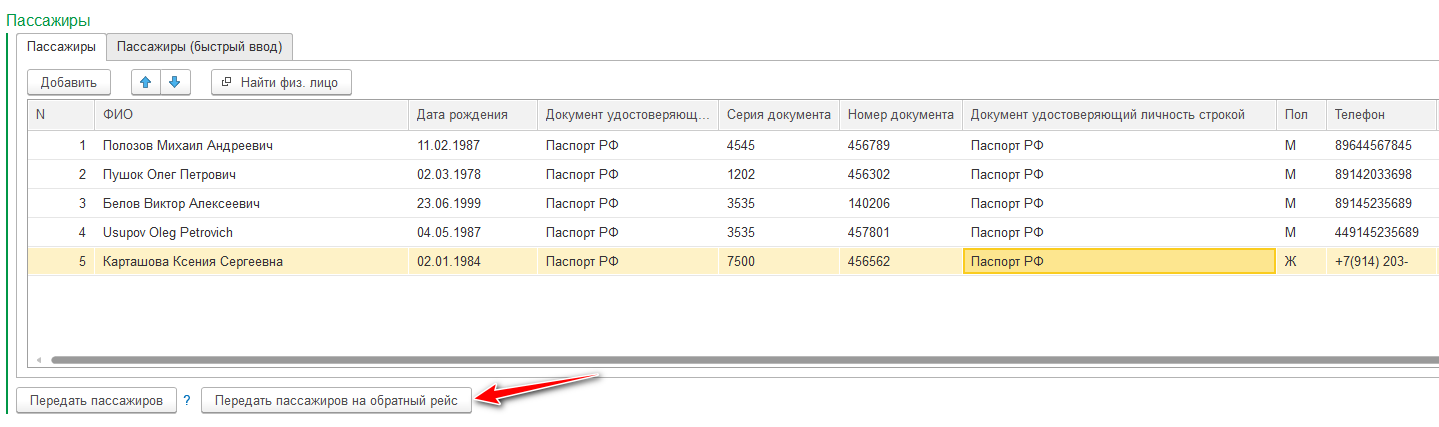The image size is (1439, 427).
Task: Select the Пассажиры tab
Action: pos(62,46)
